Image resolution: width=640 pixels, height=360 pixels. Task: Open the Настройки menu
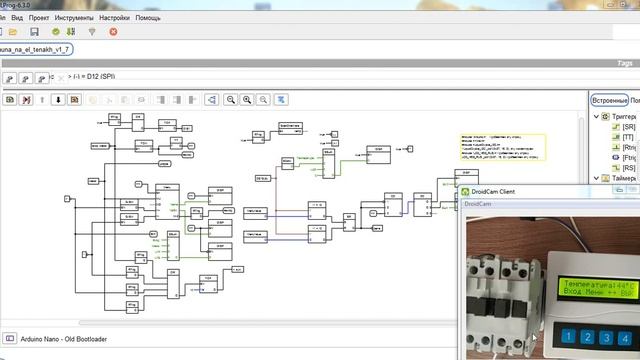pos(114,18)
